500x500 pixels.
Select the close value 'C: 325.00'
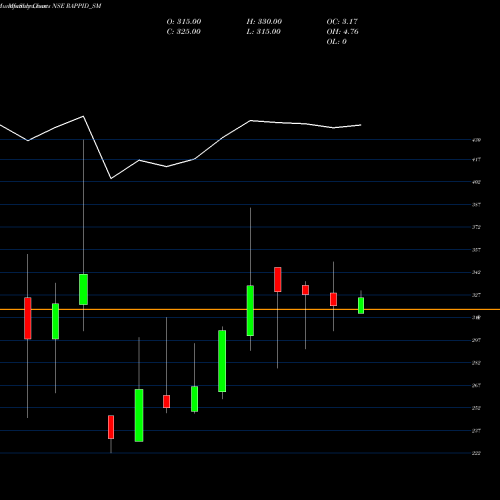183,32
